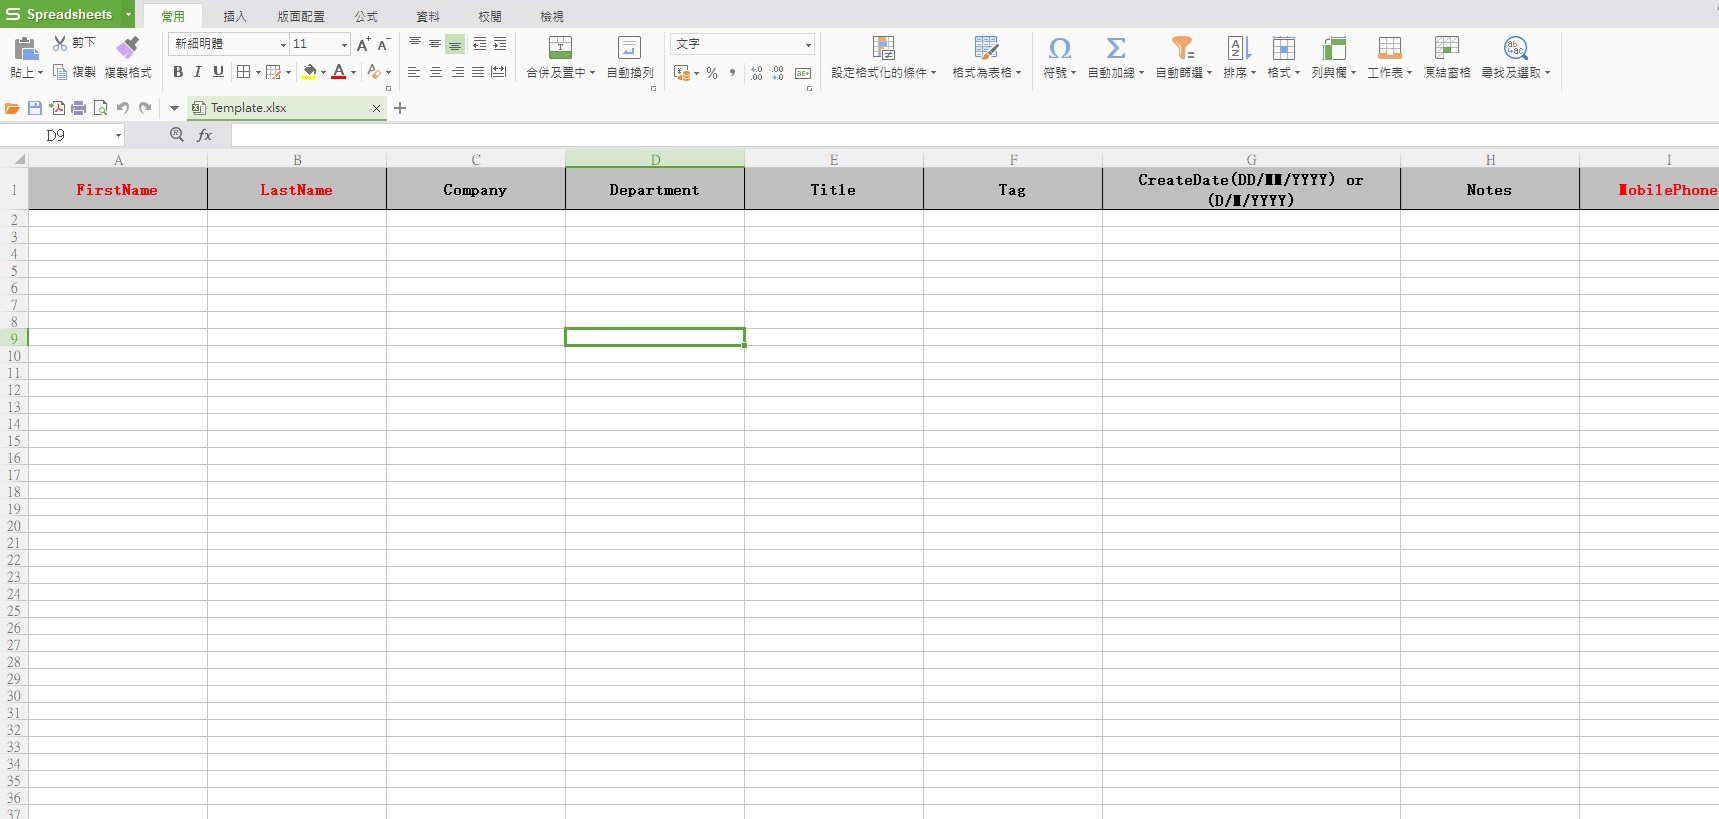Viewport: 1719px width, 819px height.
Task: Activate the Format Painter (複製格式) brush
Action: pos(128,47)
